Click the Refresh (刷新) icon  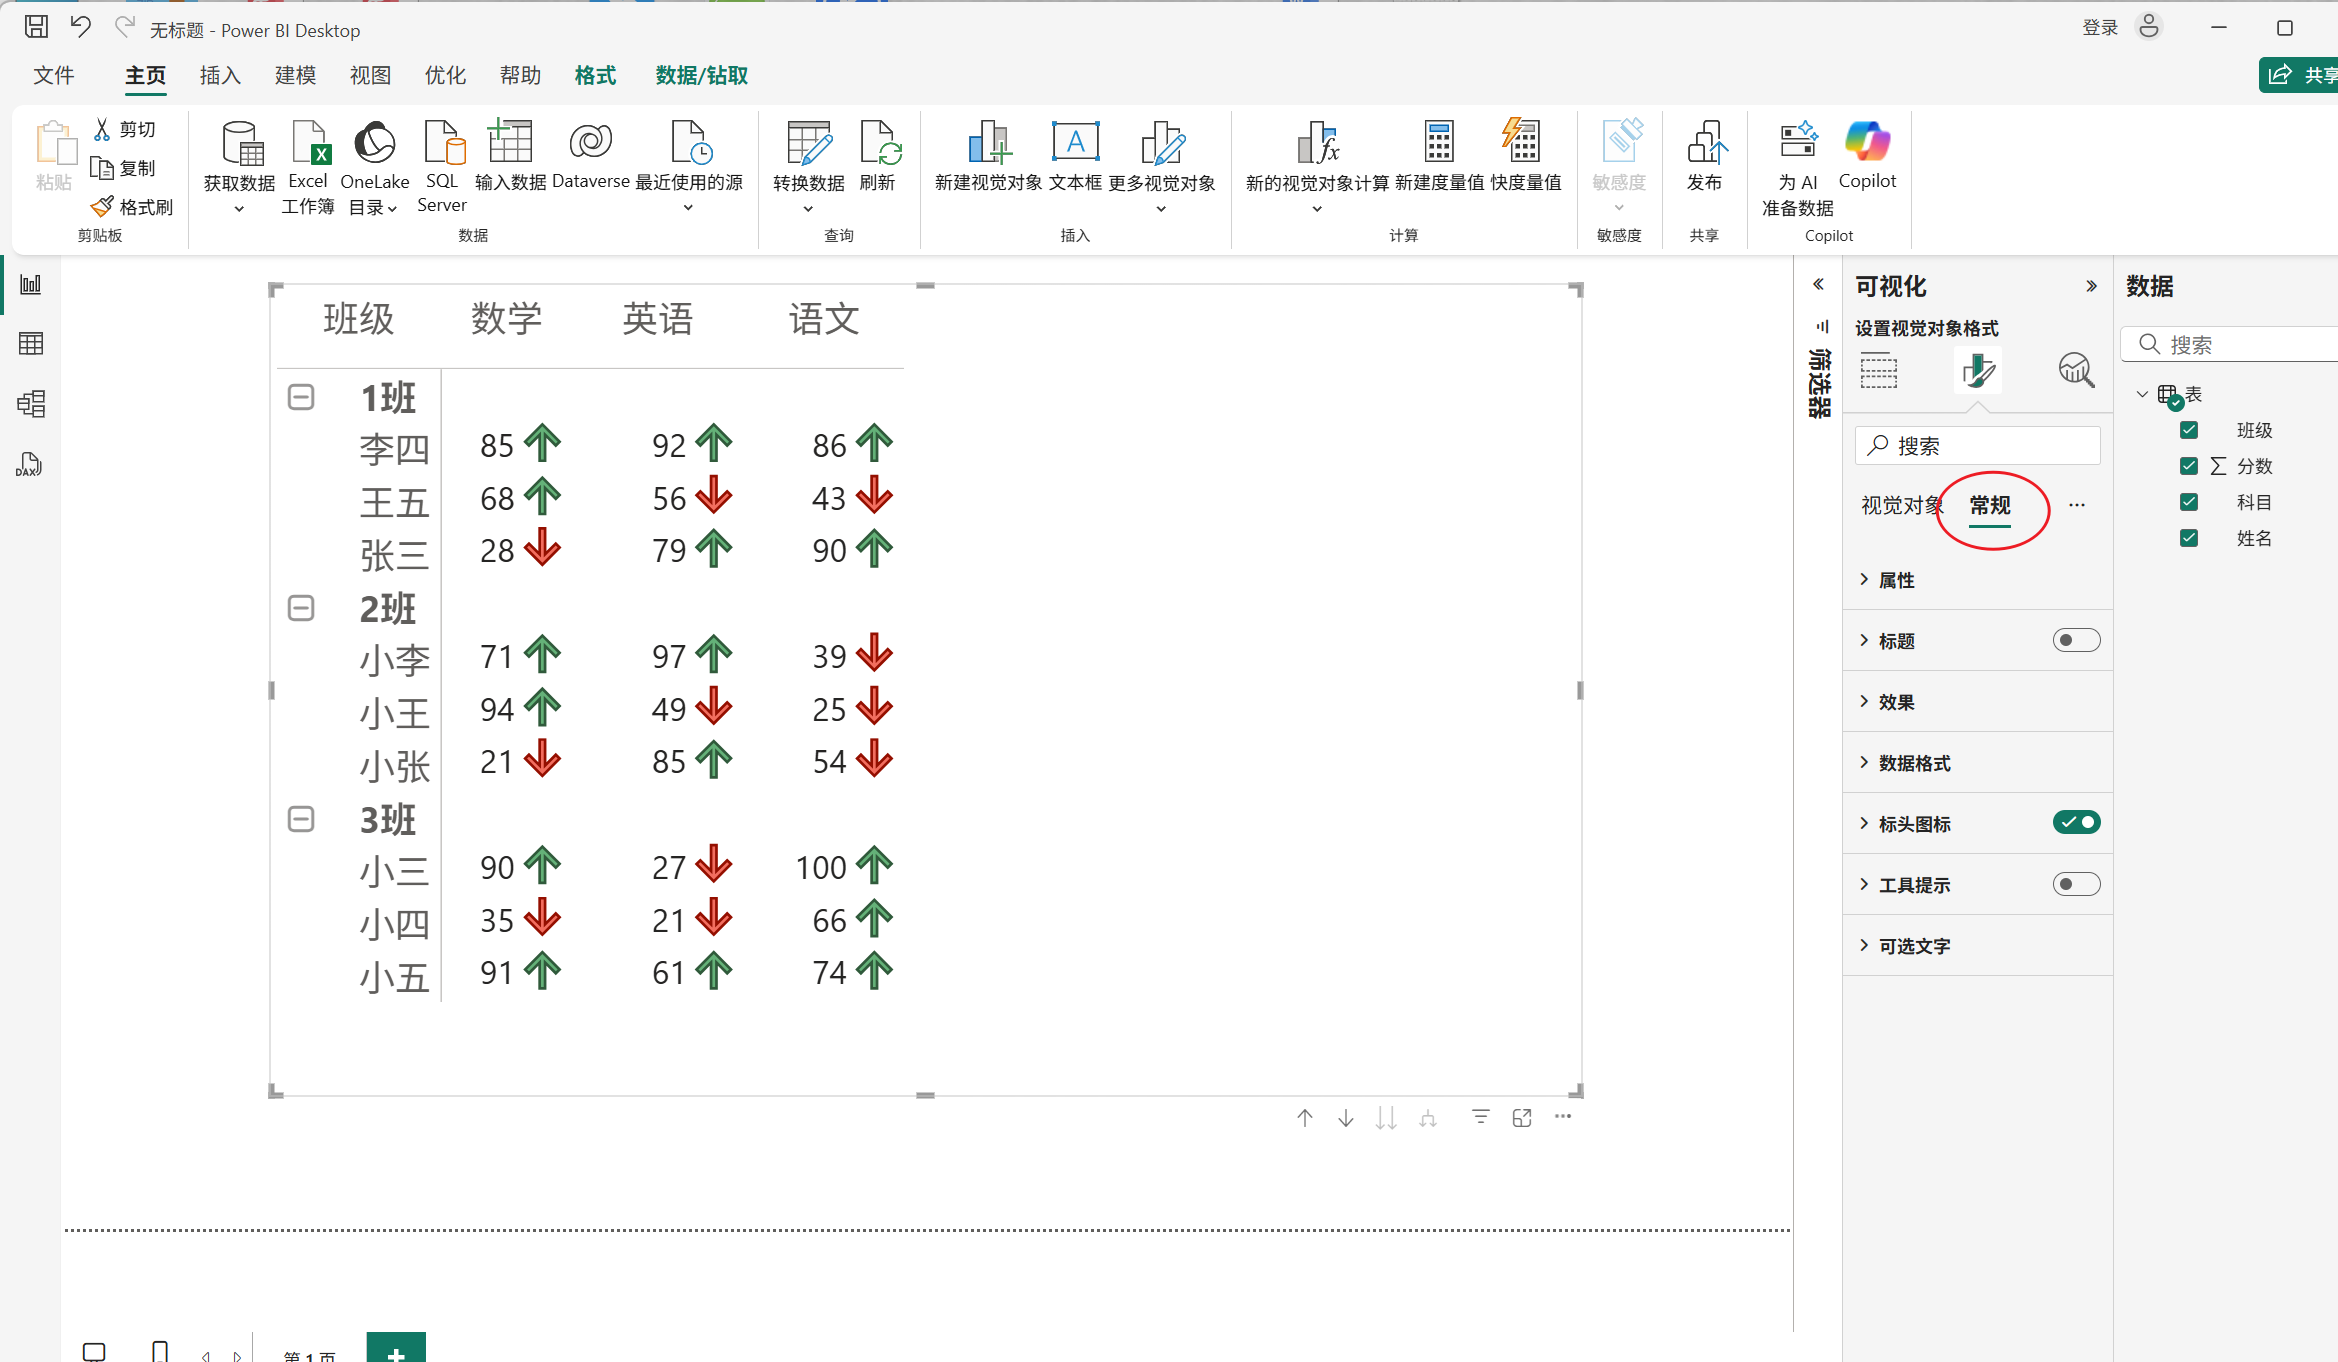point(878,145)
